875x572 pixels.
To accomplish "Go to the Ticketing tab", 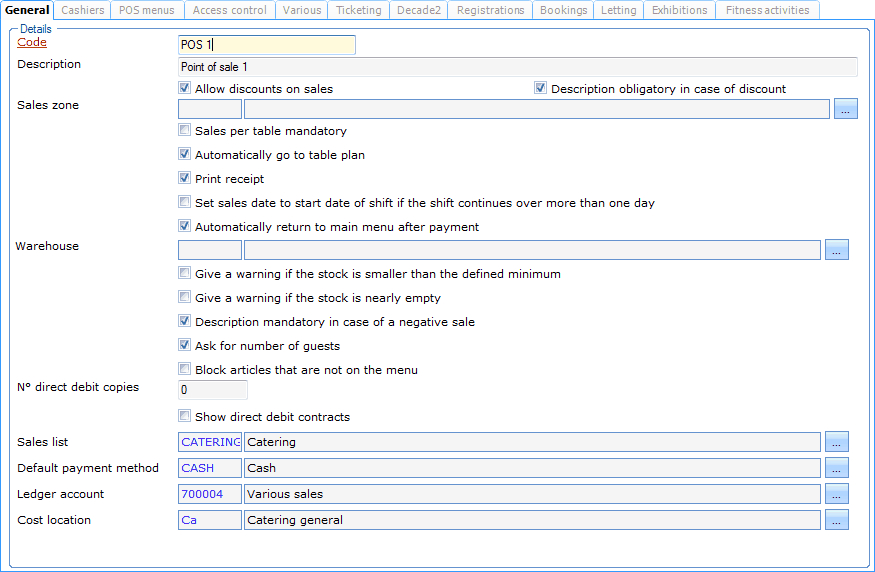I will (x=358, y=10).
